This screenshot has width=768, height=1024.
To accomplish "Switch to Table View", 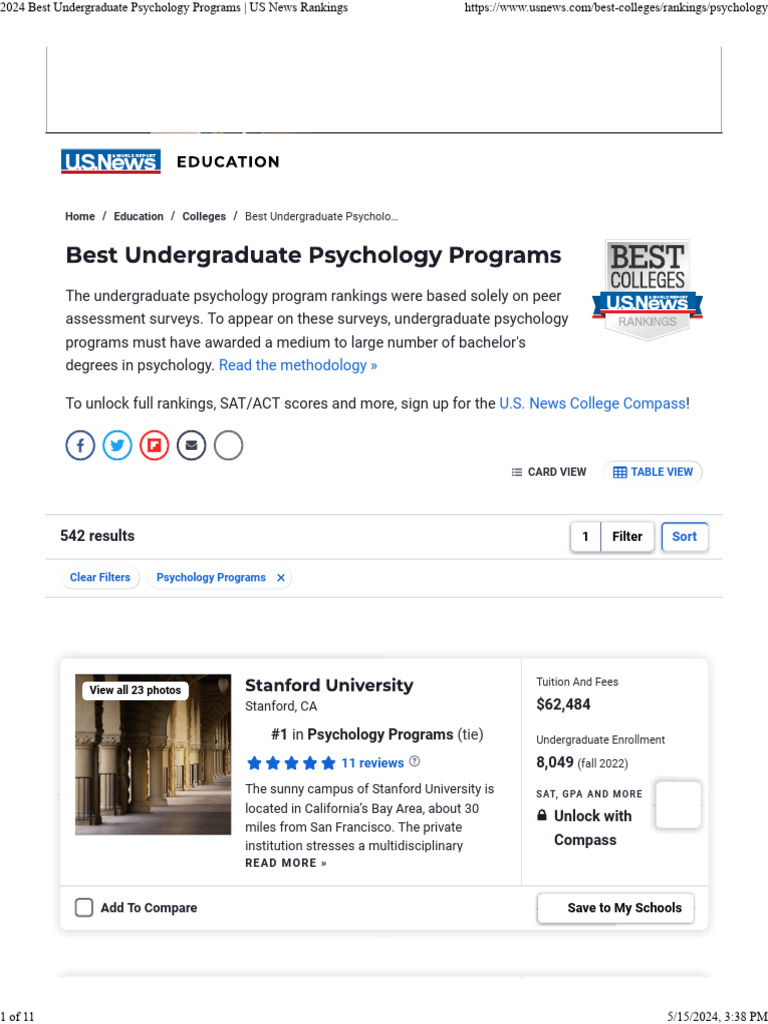I will pos(652,472).
